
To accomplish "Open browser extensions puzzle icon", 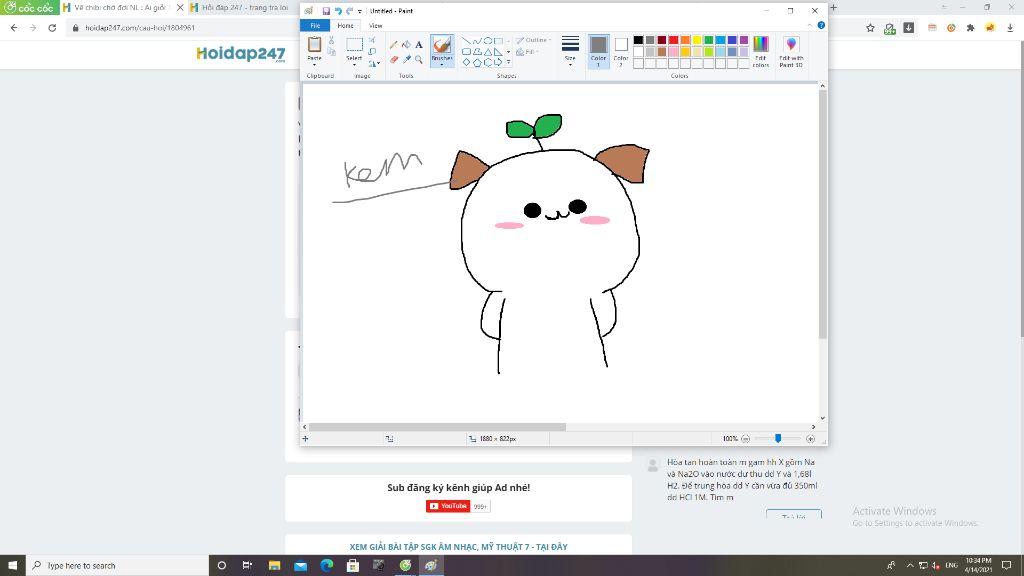I will pos(970,28).
